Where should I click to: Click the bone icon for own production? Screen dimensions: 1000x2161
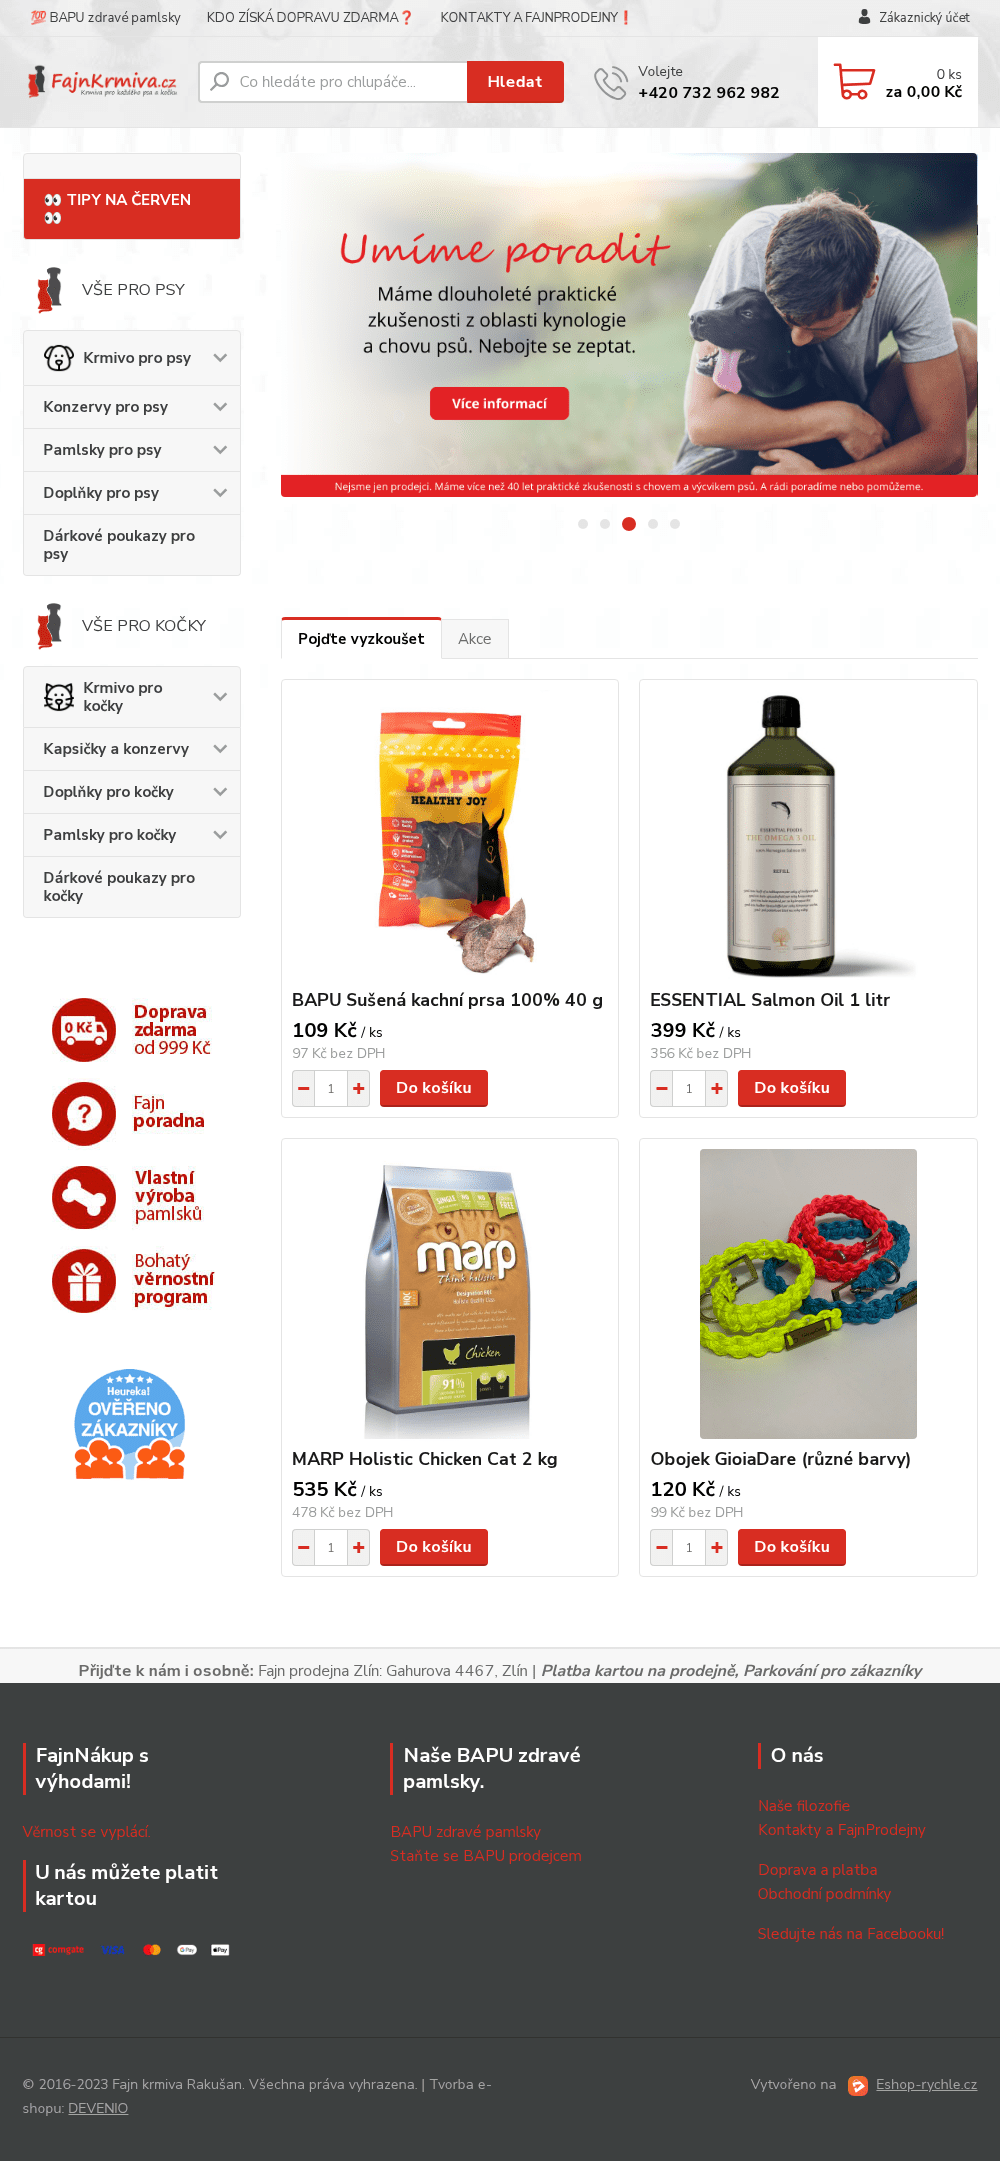(84, 1197)
